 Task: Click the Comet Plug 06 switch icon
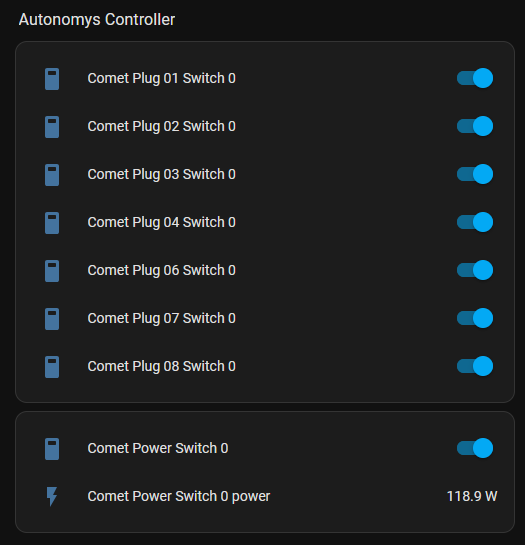(52, 271)
